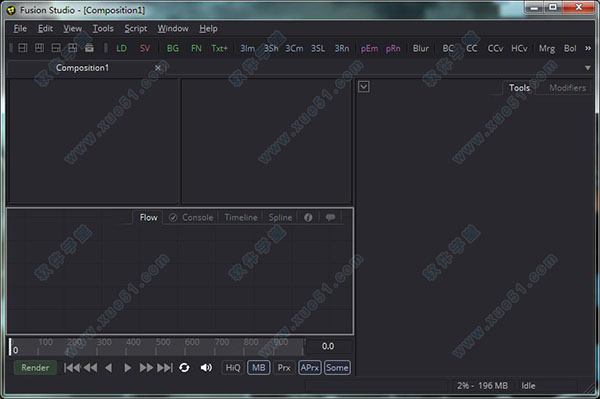
Task: Open the info tab icon
Action: pyautogui.click(x=308, y=217)
